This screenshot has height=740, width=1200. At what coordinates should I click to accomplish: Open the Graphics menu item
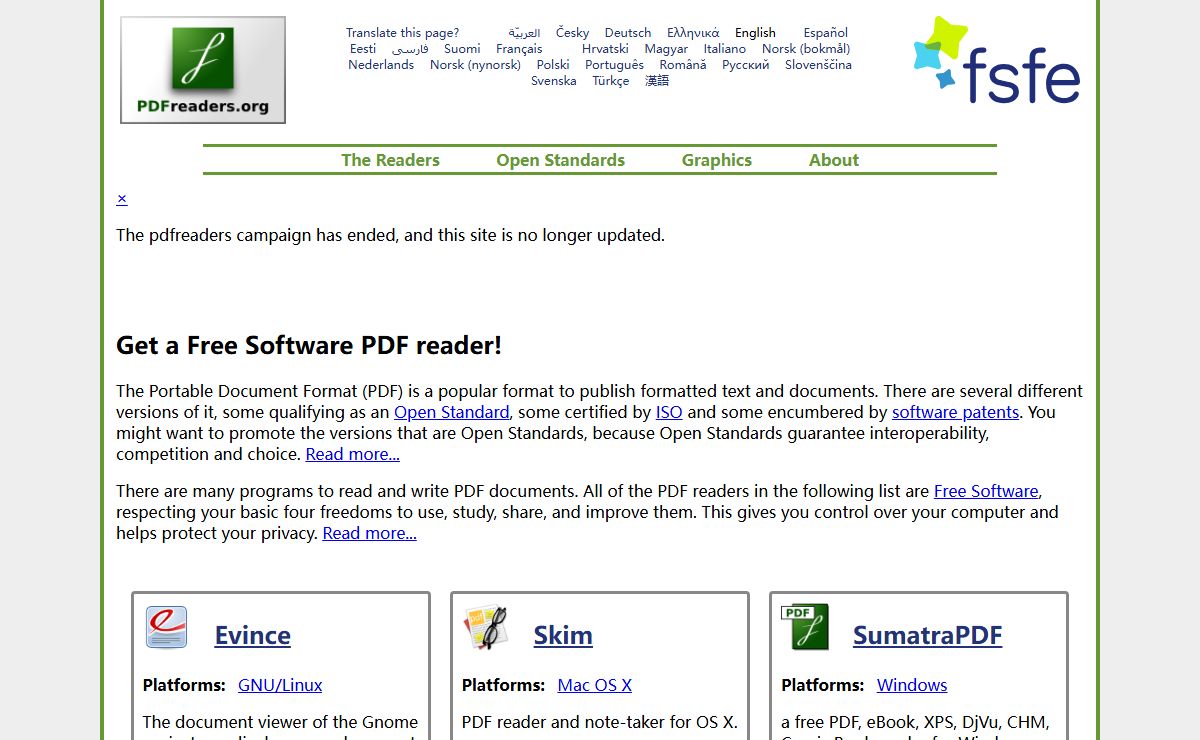coord(717,160)
